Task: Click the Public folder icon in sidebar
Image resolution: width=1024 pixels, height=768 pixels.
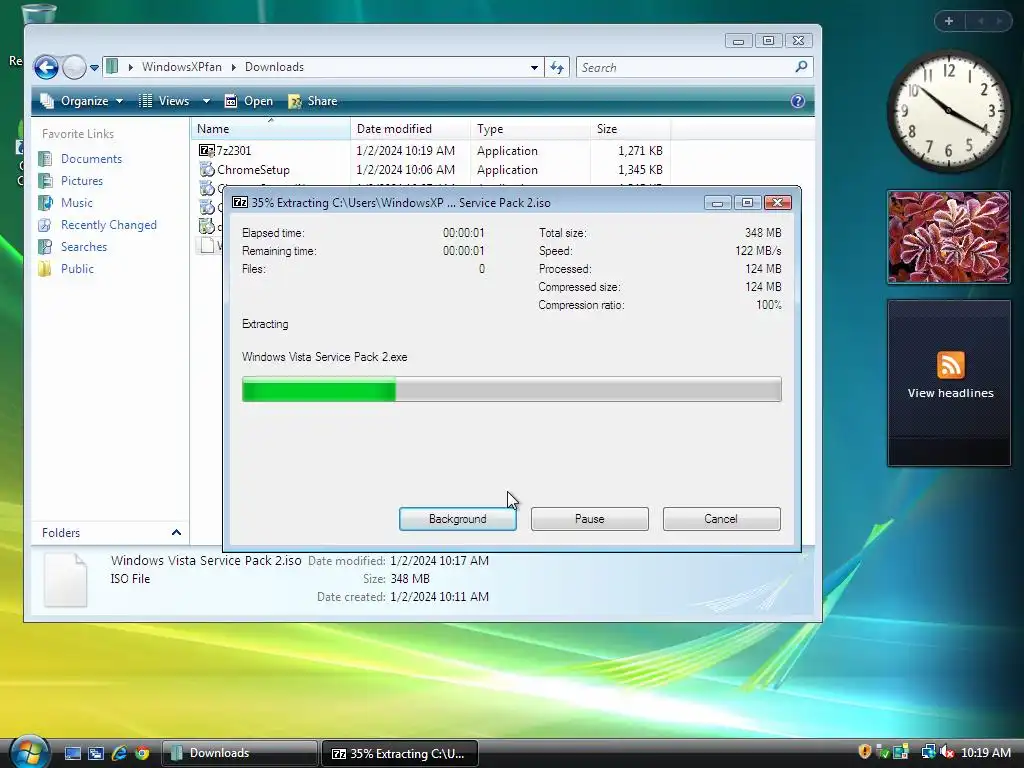Action: [x=45, y=269]
